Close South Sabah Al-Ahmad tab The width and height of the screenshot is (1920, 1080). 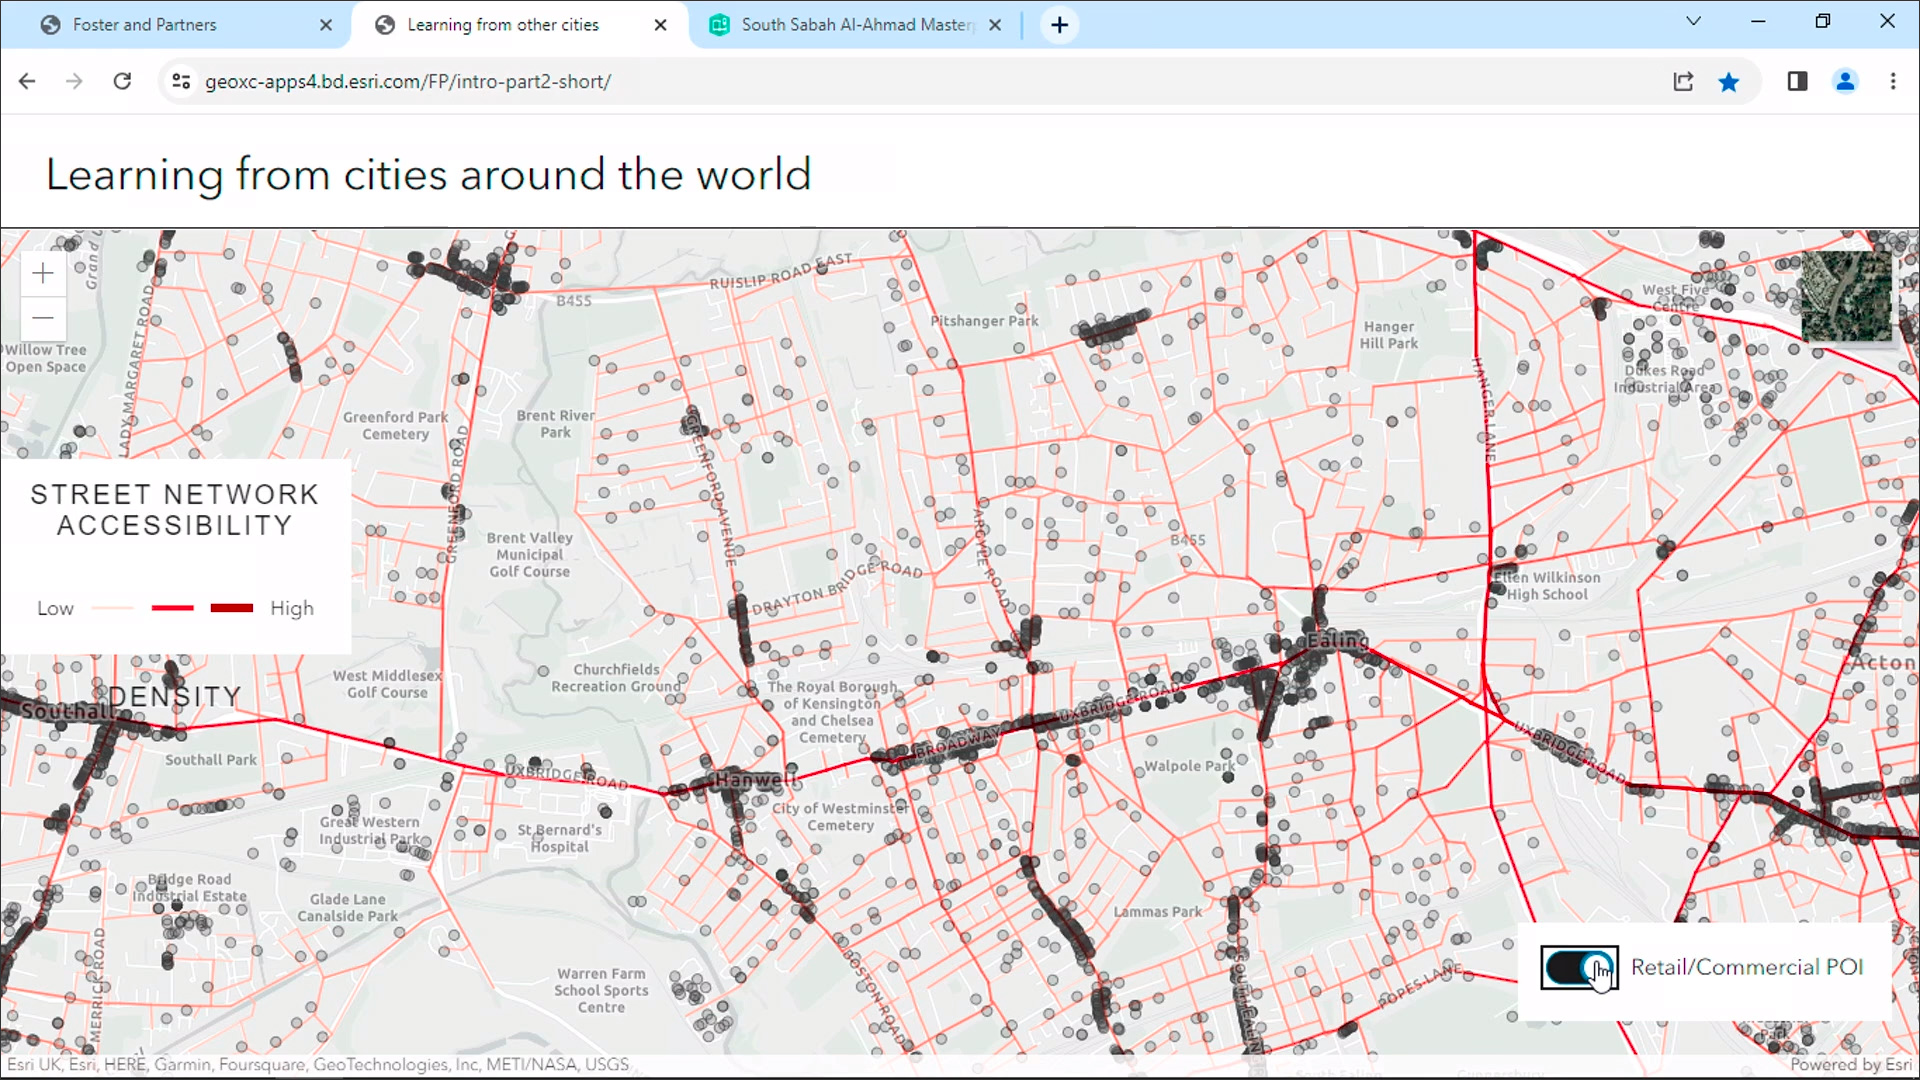tap(995, 25)
